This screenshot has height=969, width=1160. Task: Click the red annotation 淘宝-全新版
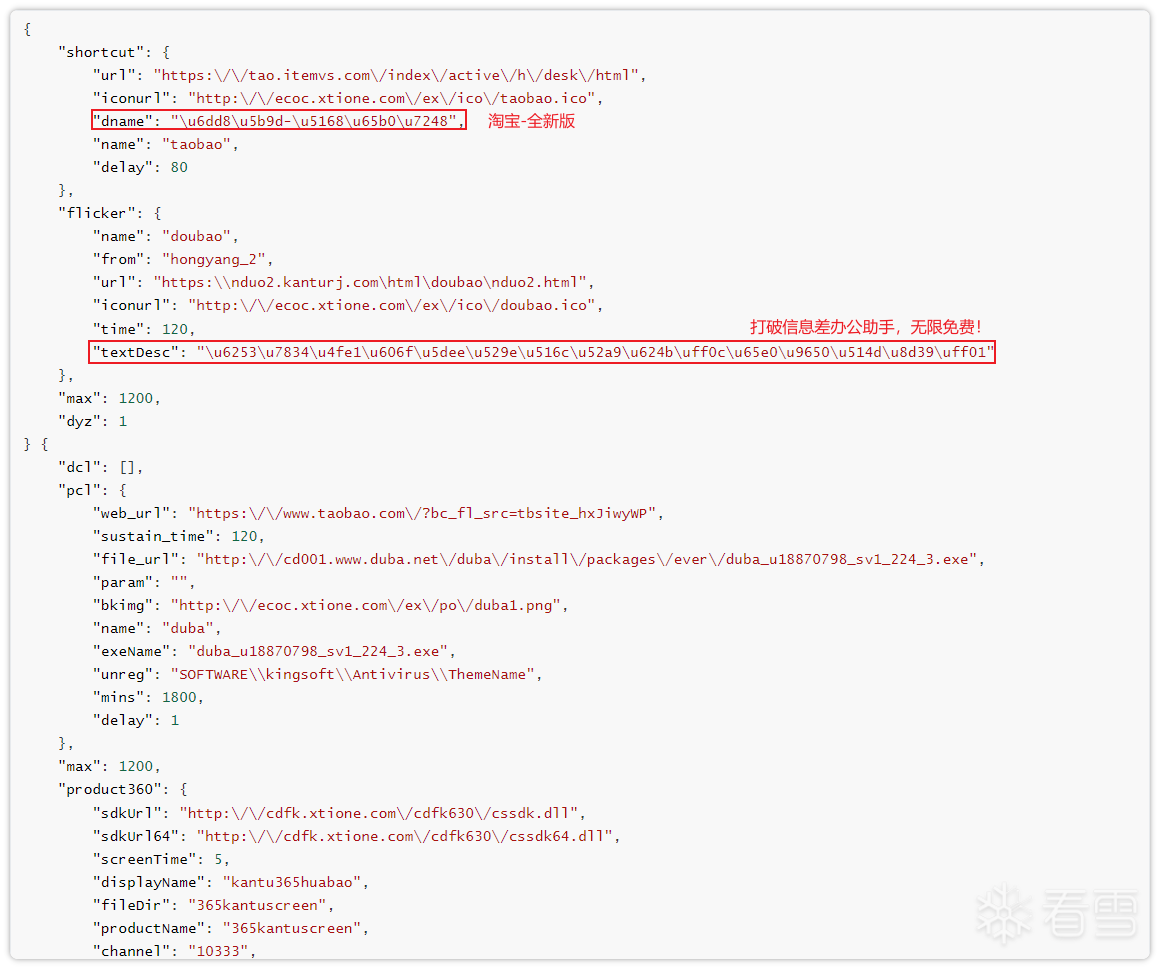pyautogui.click(x=531, y=121)
